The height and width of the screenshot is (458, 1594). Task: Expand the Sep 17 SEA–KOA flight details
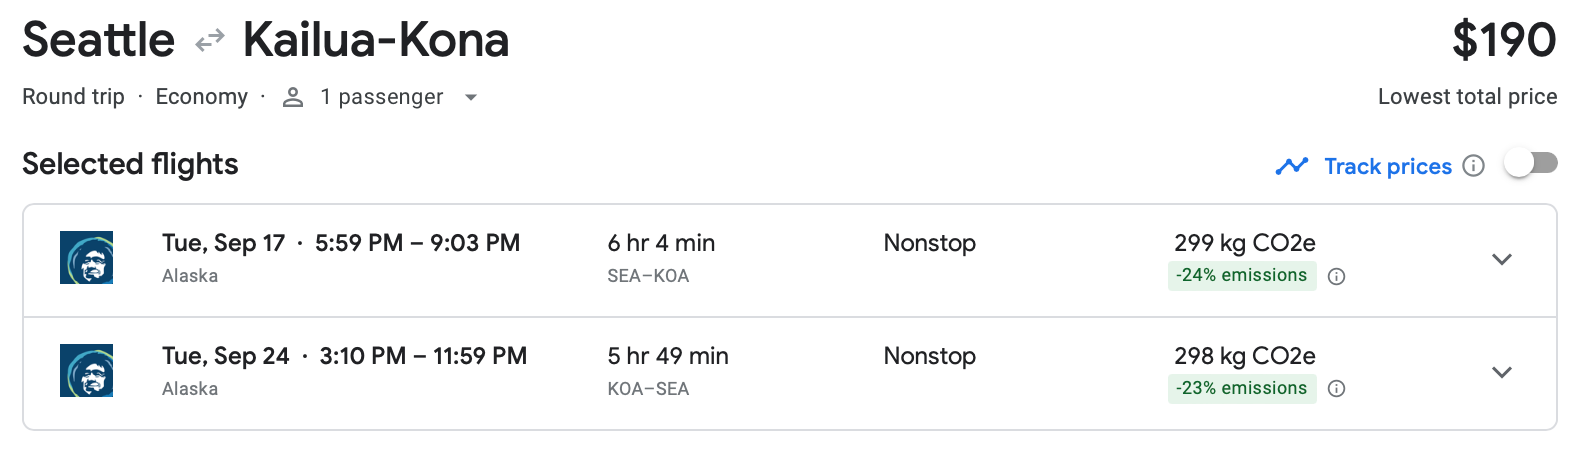(x=1501, y=260)
